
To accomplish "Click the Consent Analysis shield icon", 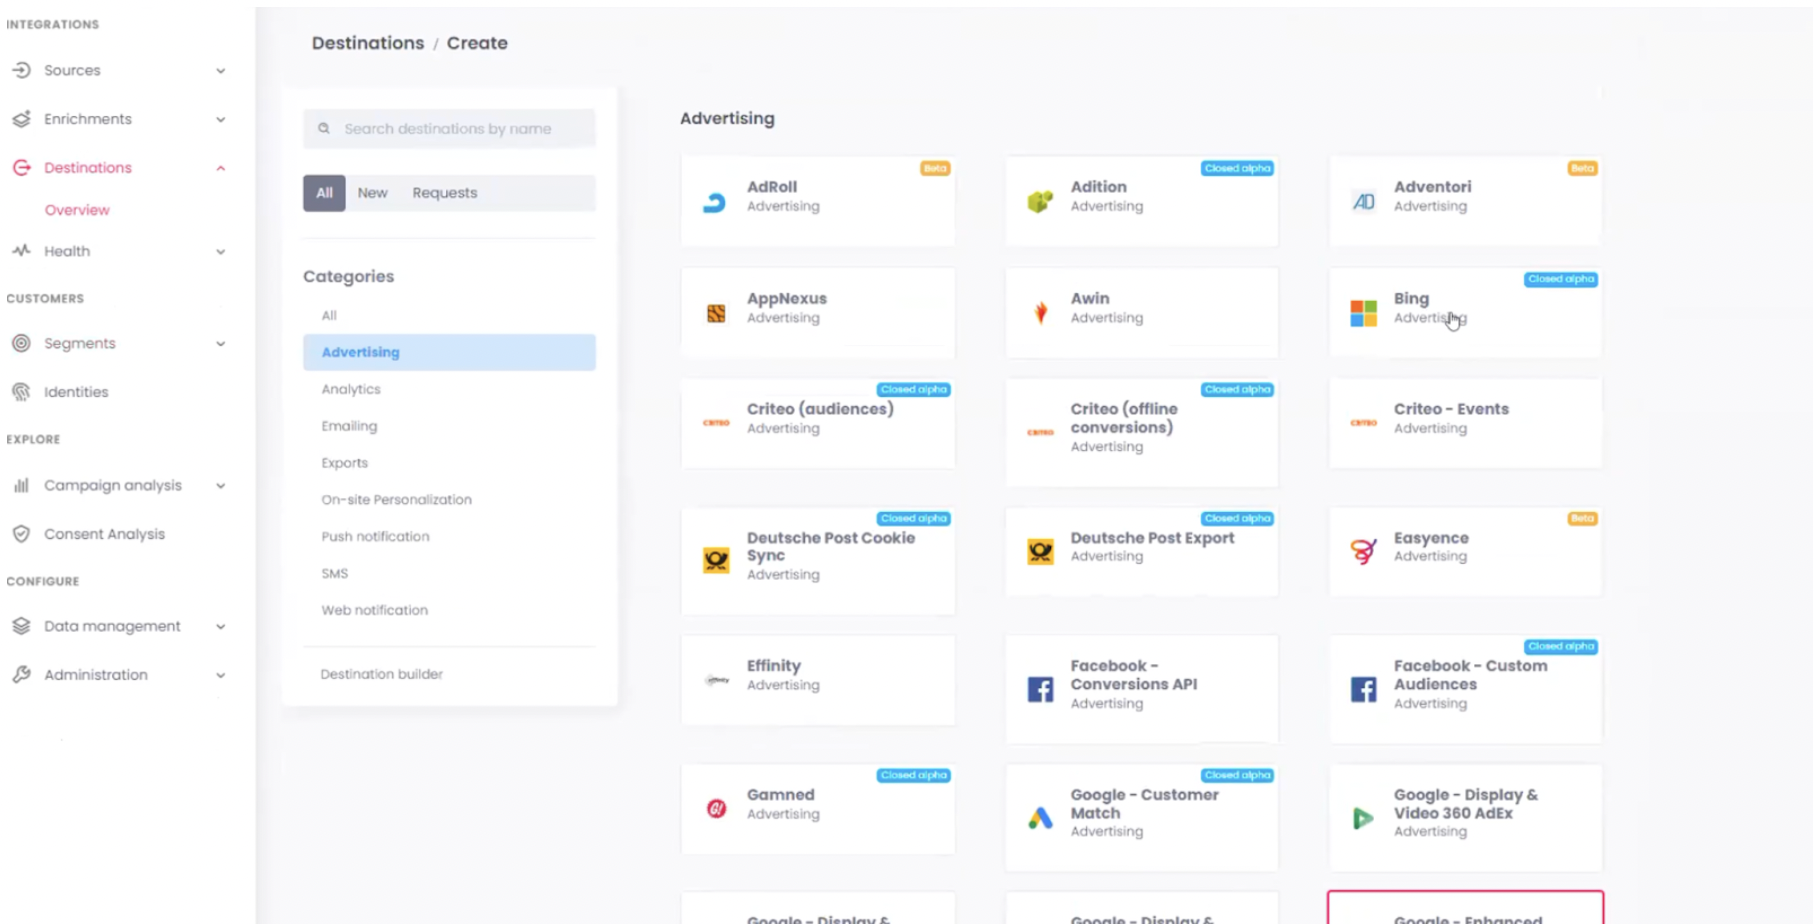I will coord(21,534).
